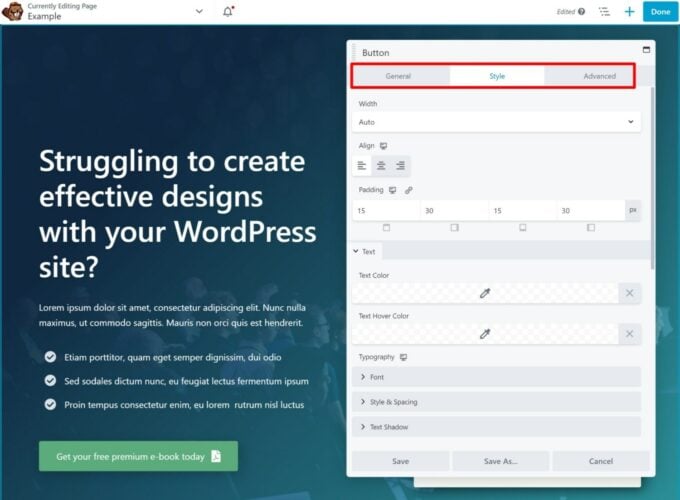Open the Text Hover Color picker swatch
The width and height of the screenshot is (680, 500).
[485, 334]
